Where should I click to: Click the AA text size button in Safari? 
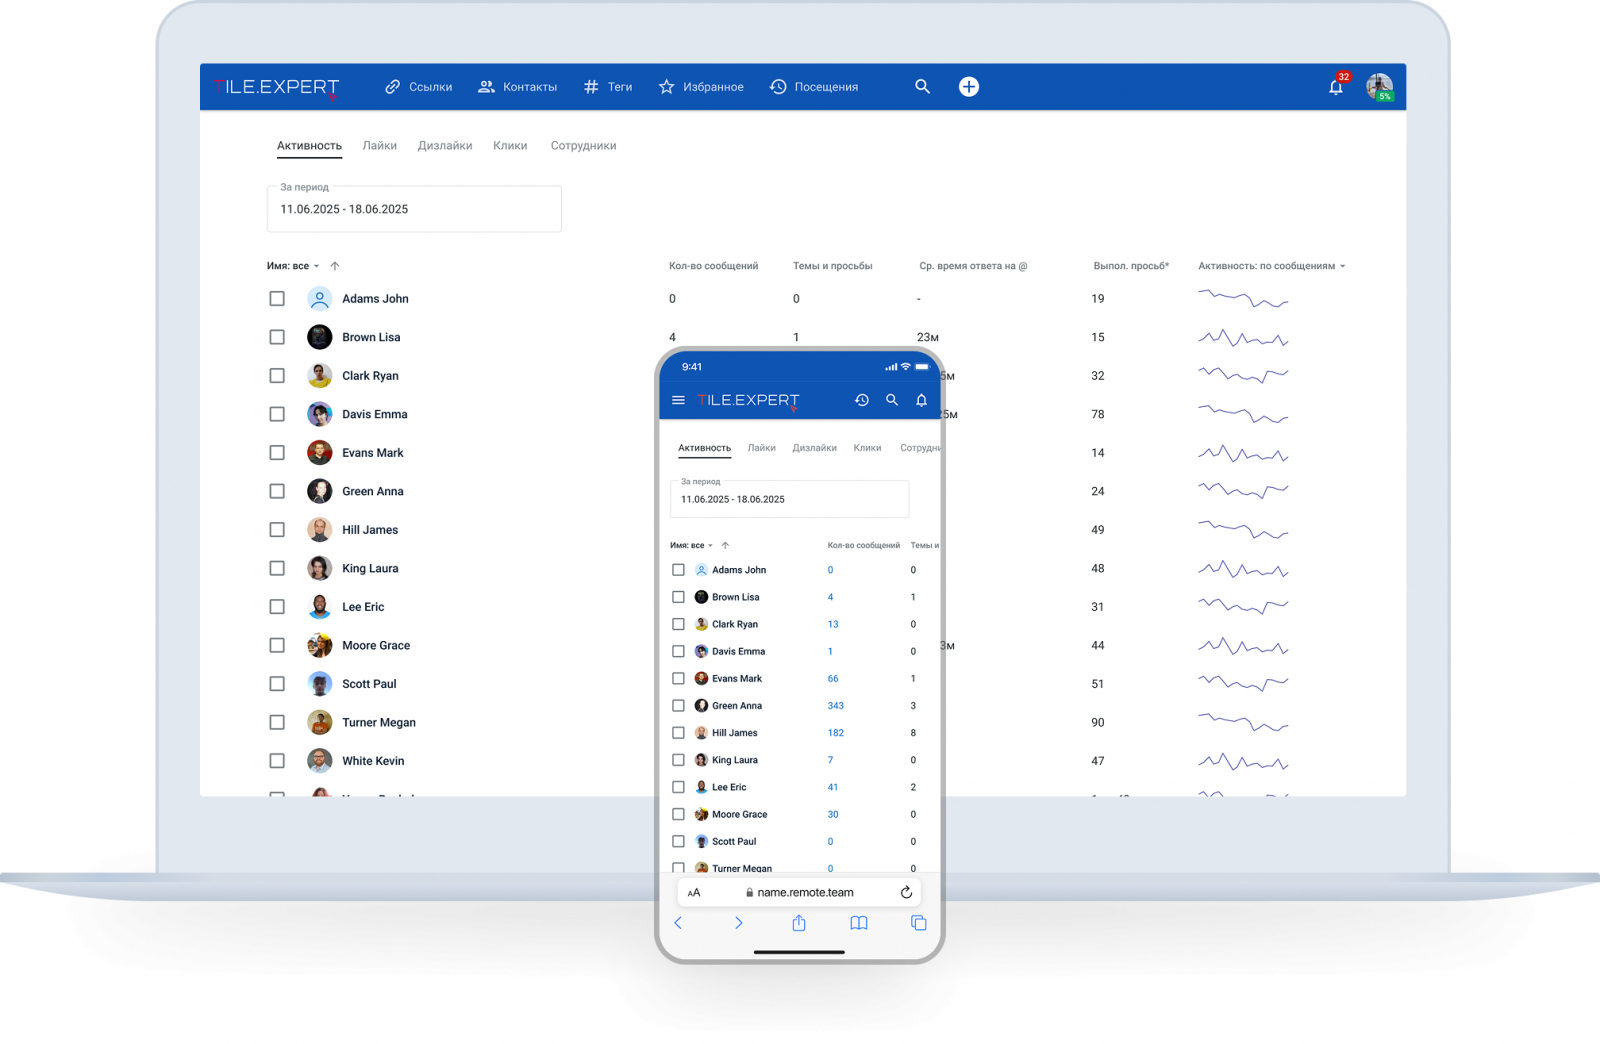(x=694, y=893)
